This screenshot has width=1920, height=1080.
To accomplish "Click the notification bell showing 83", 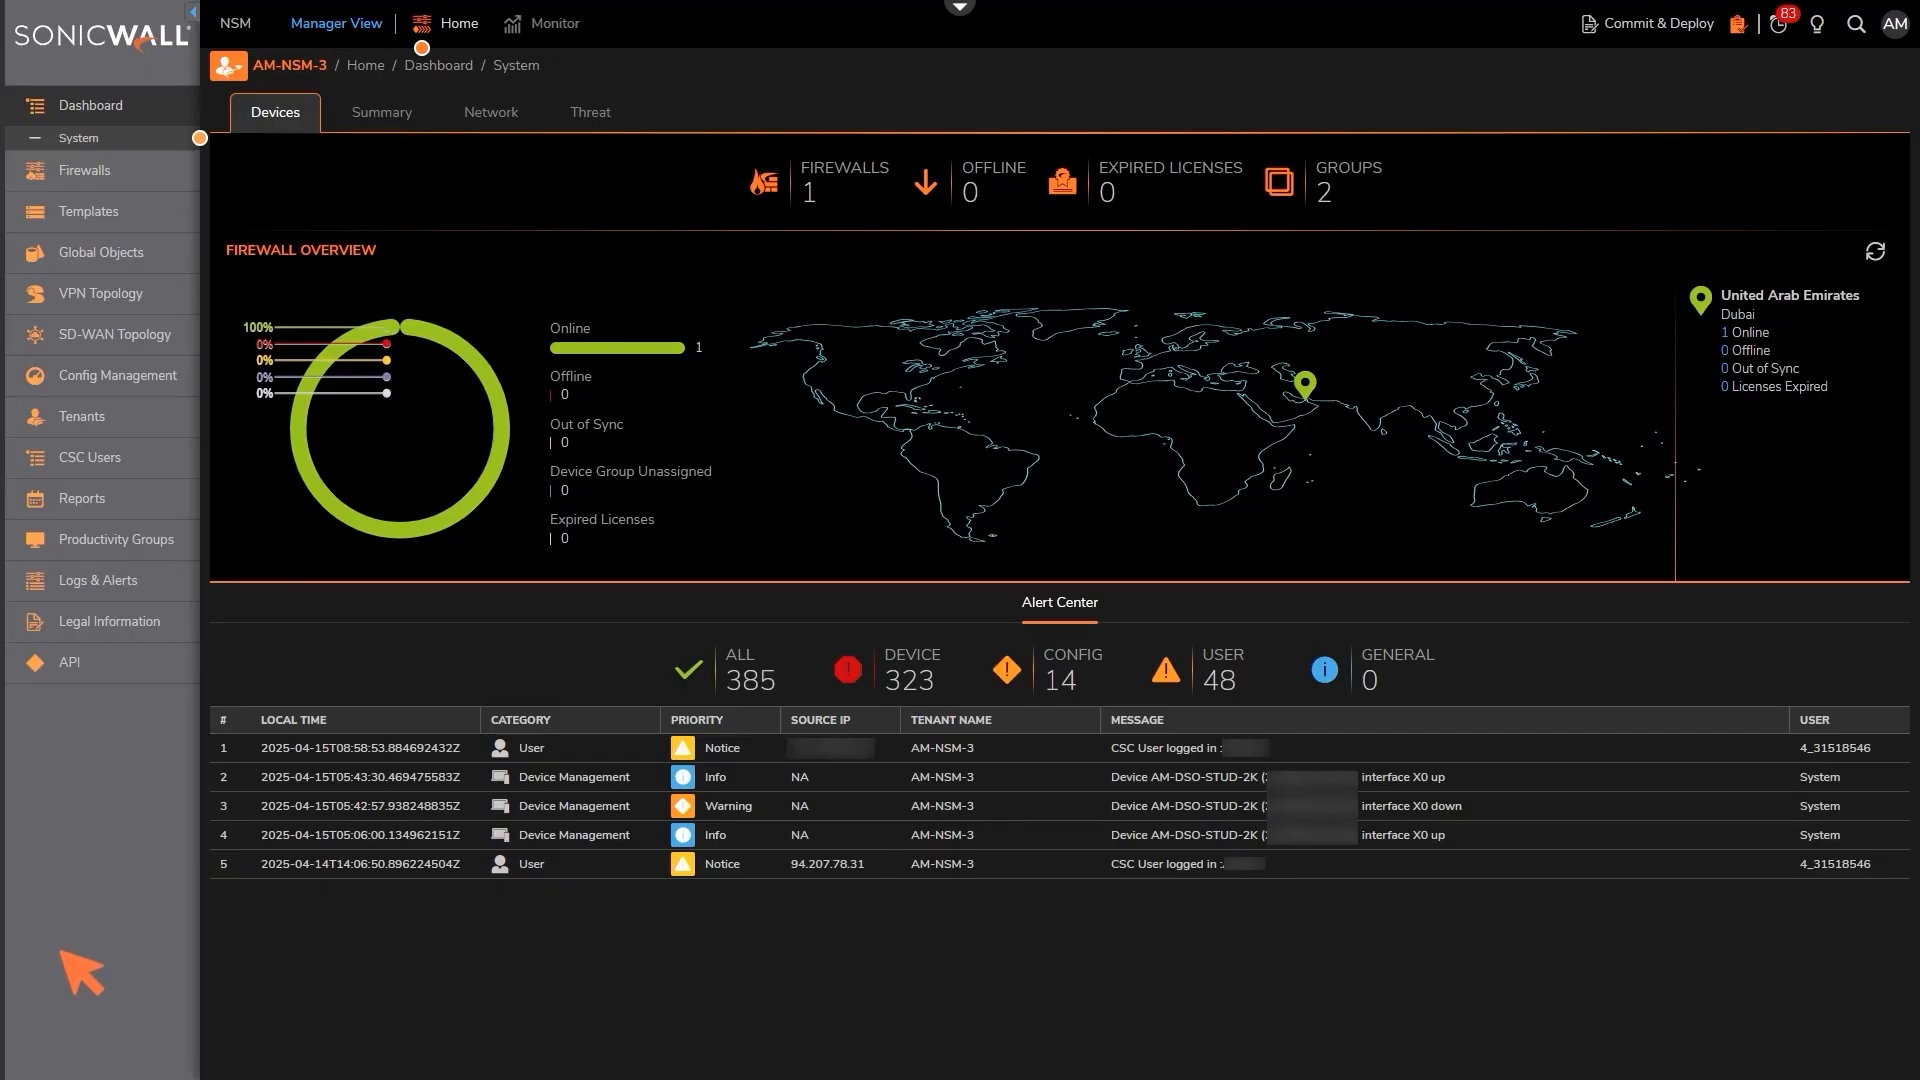I will [1778, 23].
